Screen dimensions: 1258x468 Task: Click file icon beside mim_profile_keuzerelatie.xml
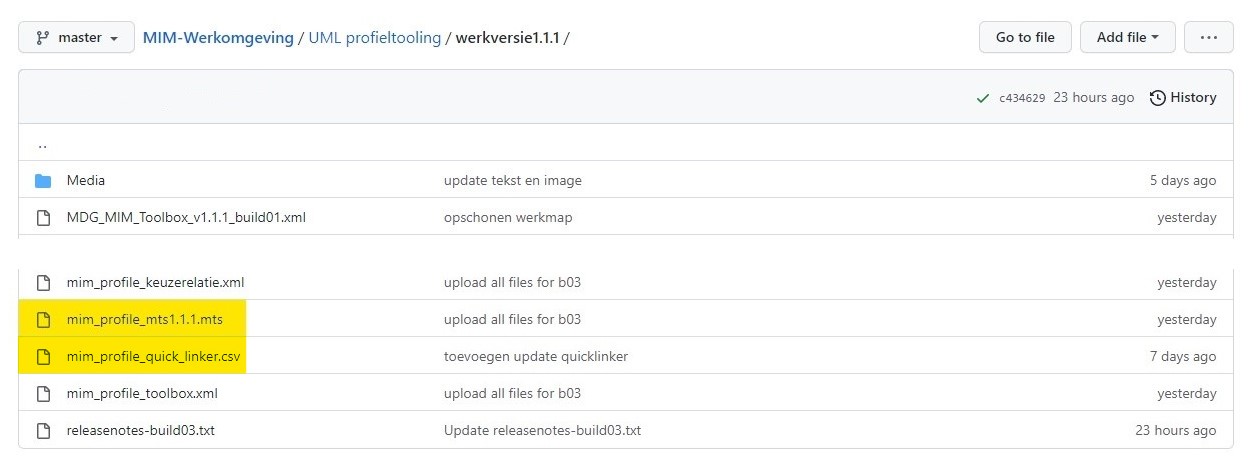coord(43,283)
